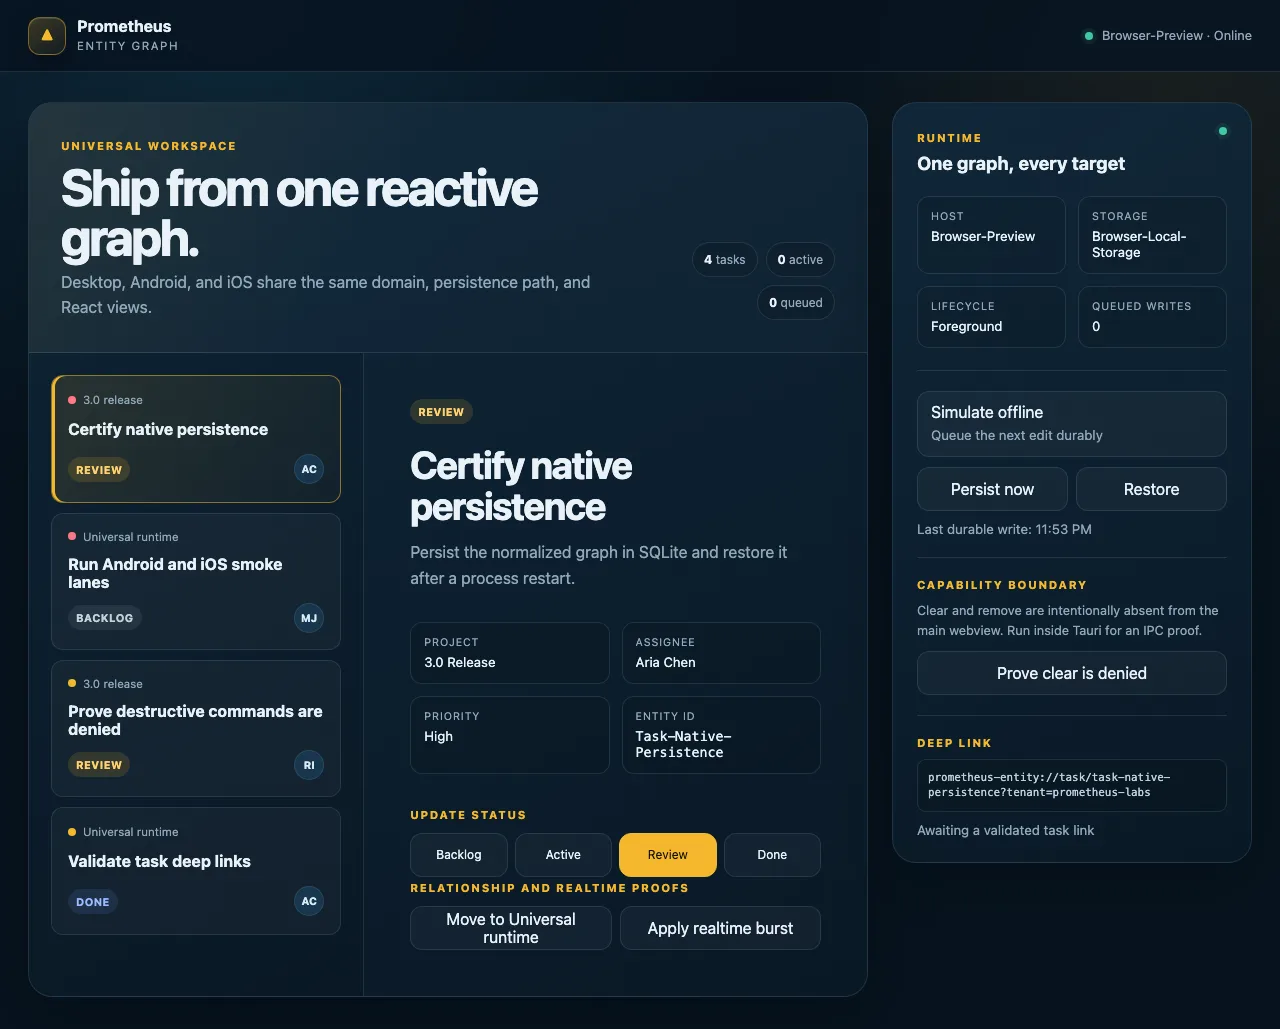Viewport: 1280px width, 1029px height.
Task: Click the green status dot in Runtime panel
Action: [1222, 131]
